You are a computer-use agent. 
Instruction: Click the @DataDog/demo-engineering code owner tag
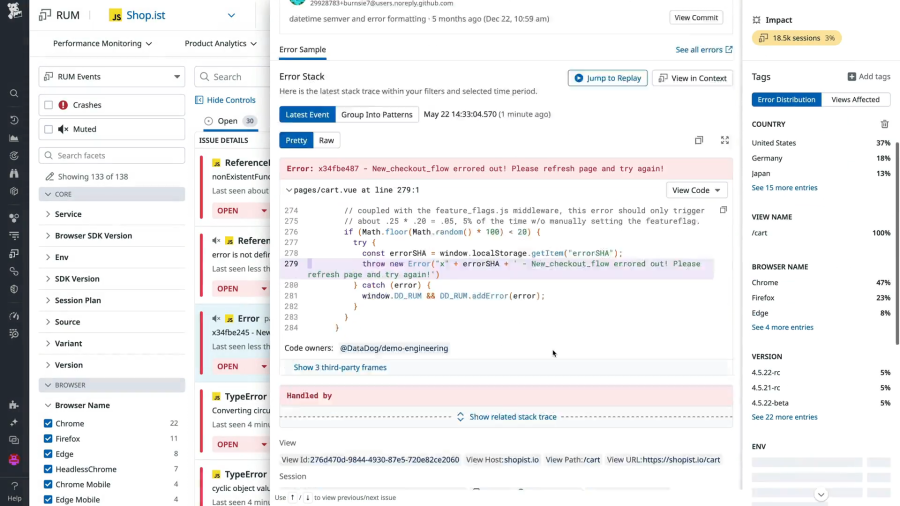[x=394, y=348]
